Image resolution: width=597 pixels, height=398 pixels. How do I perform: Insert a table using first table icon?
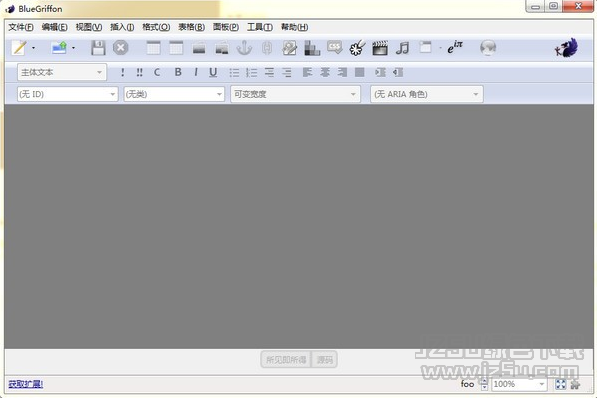pyautogui.click(x=153, y=48)
